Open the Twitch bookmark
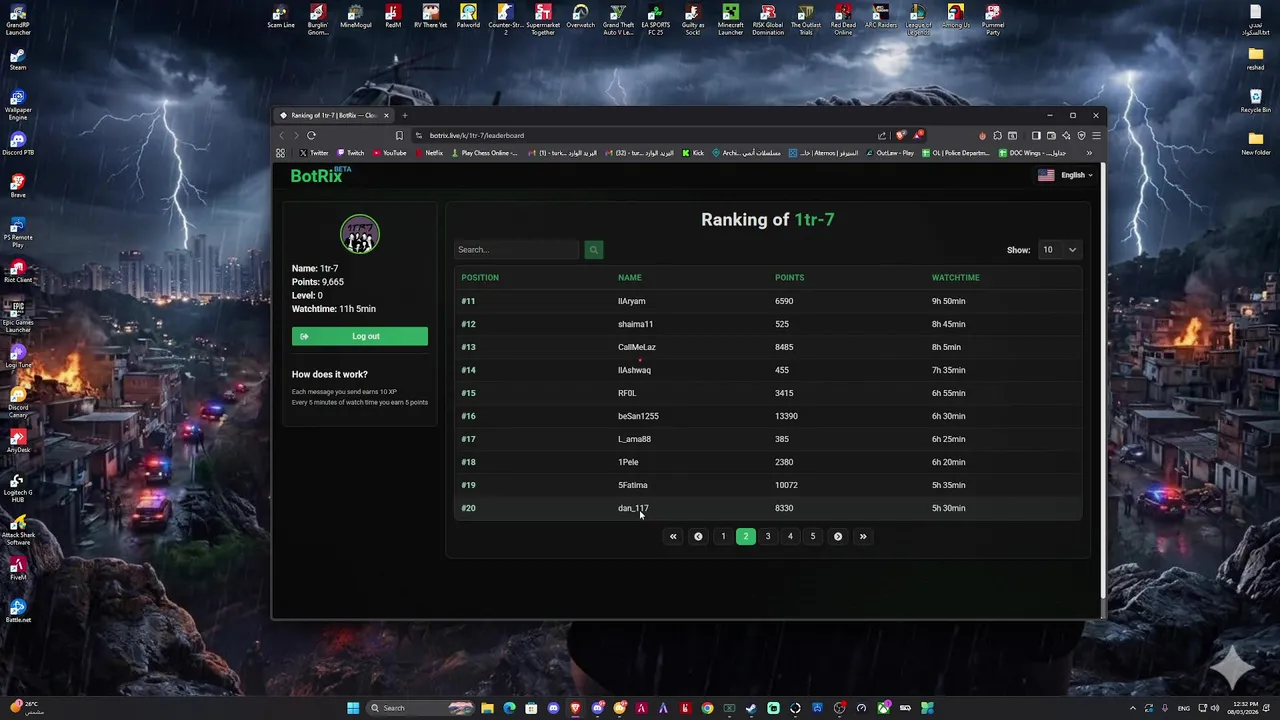This screenshot has height=720, width=1280. (x=350, y=153)
